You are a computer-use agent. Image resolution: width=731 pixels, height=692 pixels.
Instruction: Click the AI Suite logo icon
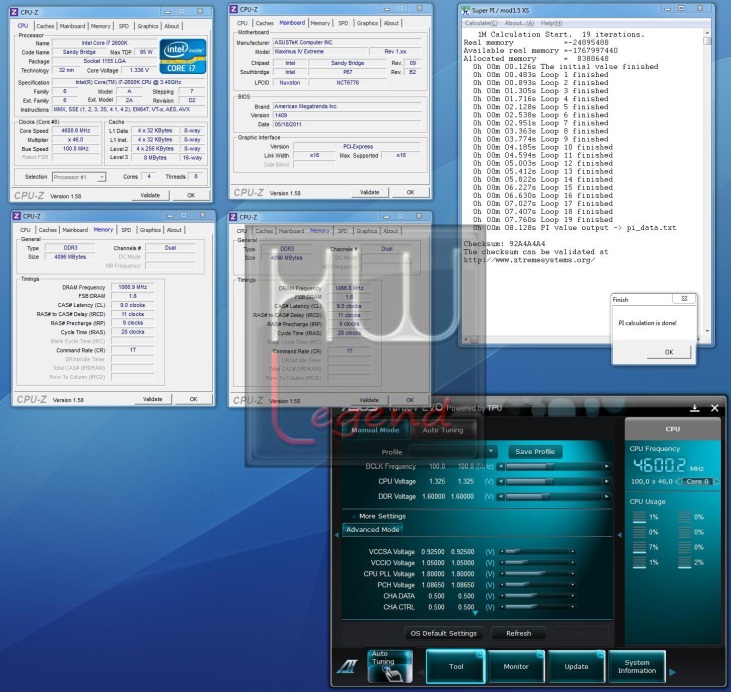click(x=348, y=667)
